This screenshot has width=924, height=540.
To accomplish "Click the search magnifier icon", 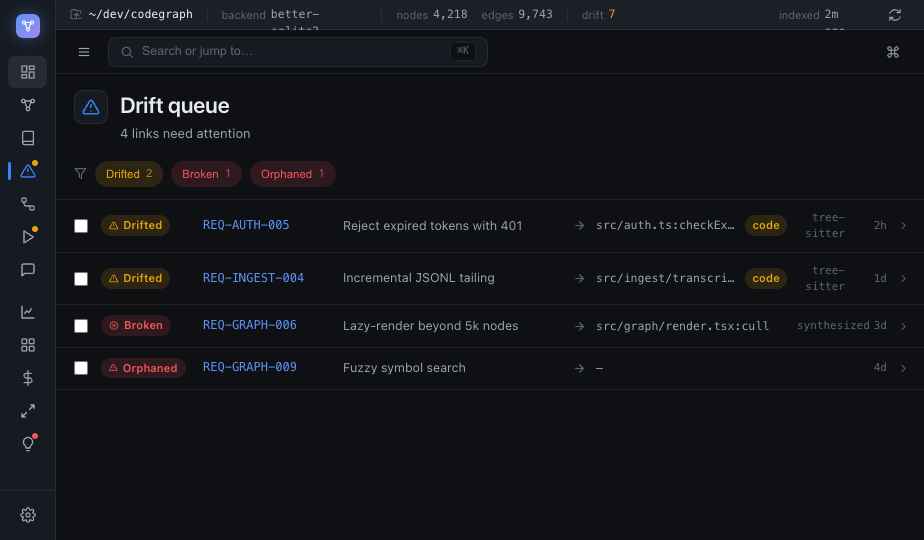I will click(x=127, y=52).
